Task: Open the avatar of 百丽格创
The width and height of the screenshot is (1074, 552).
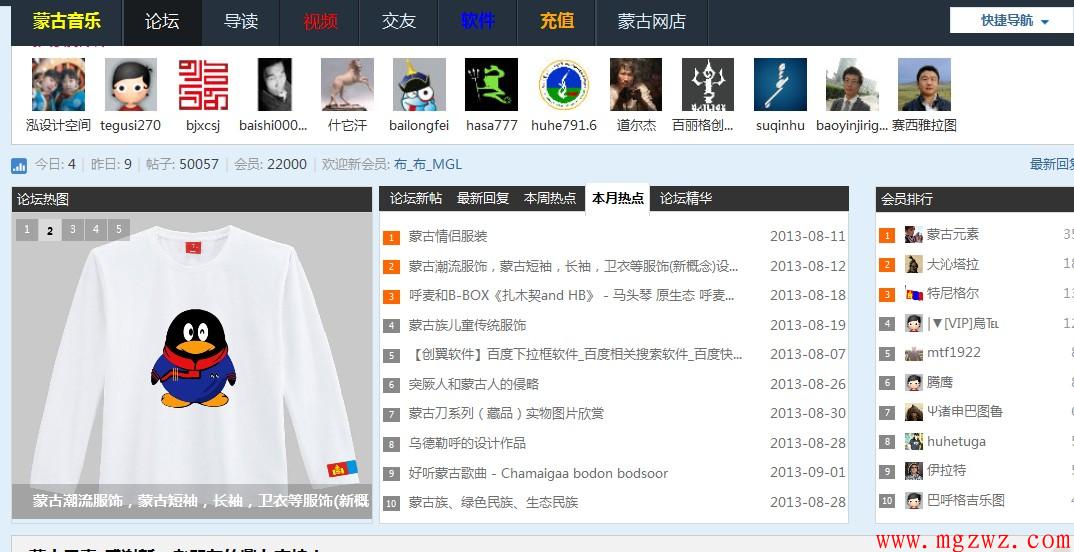Action: (708, 84)
